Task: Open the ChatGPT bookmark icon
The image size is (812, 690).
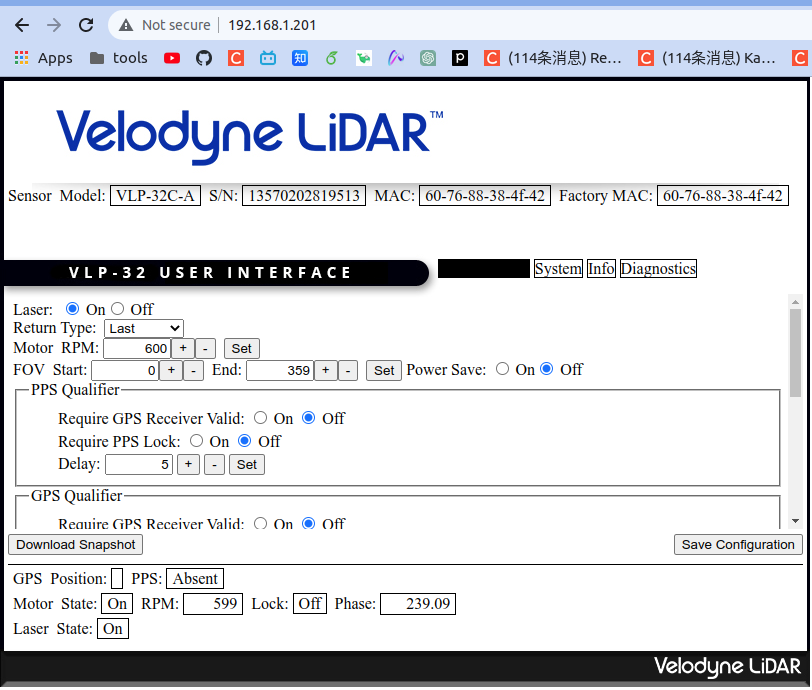Action: coord(428,58)
